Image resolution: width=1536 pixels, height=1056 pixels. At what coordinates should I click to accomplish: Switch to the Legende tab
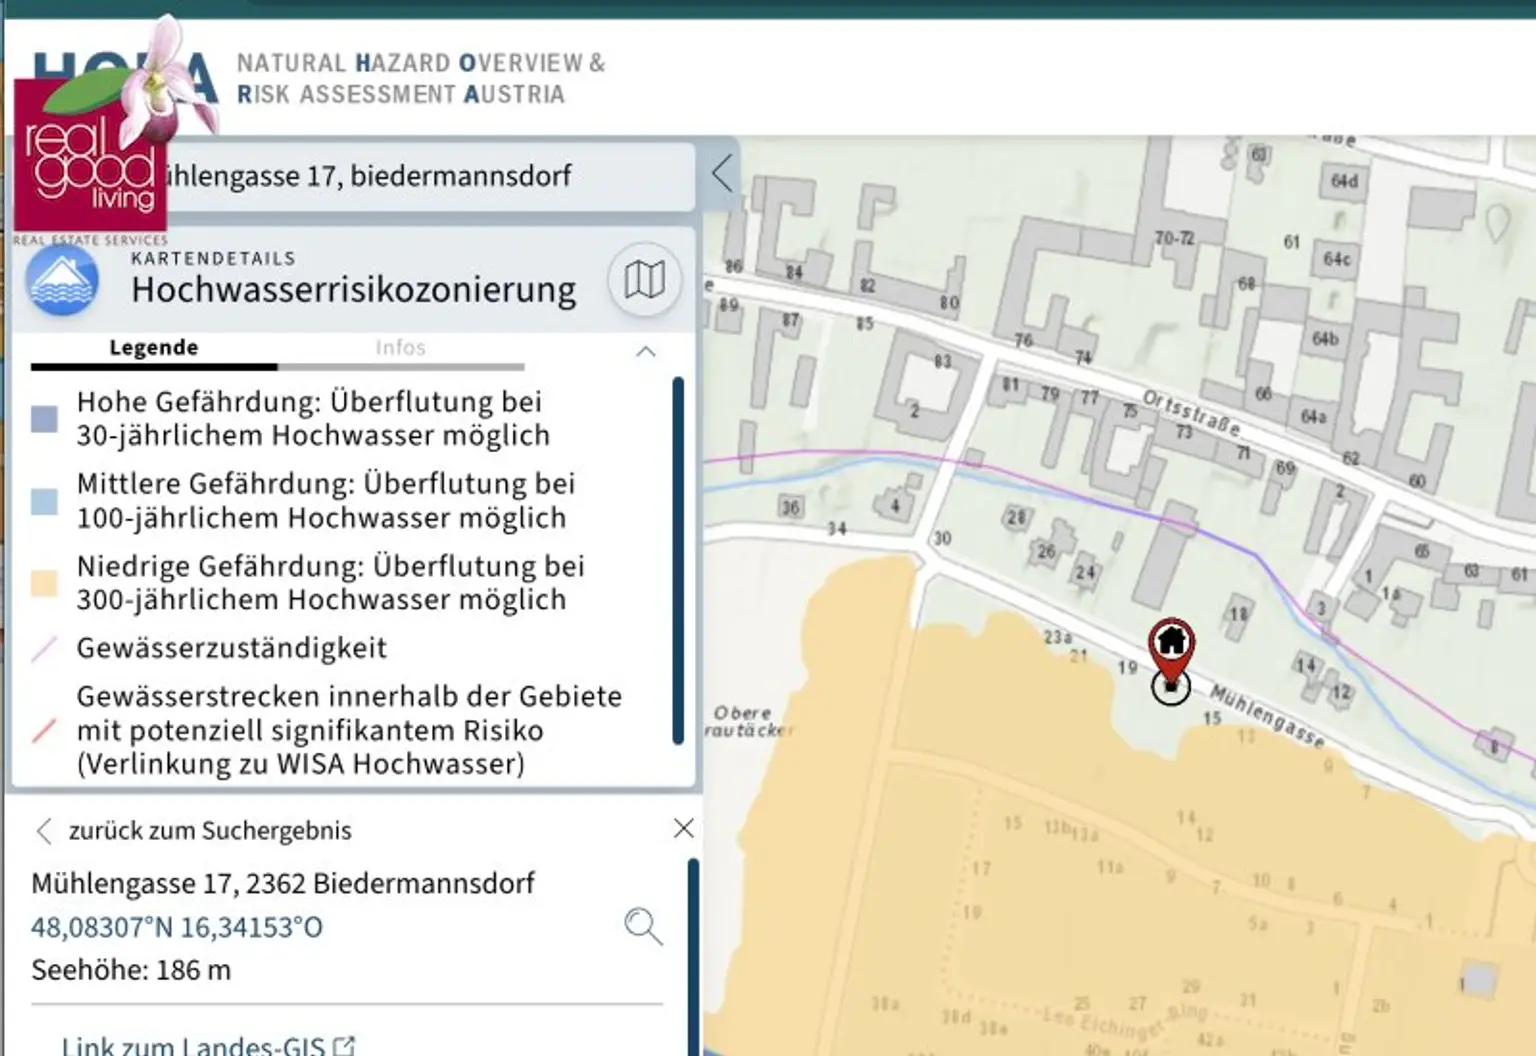(152, 347)
